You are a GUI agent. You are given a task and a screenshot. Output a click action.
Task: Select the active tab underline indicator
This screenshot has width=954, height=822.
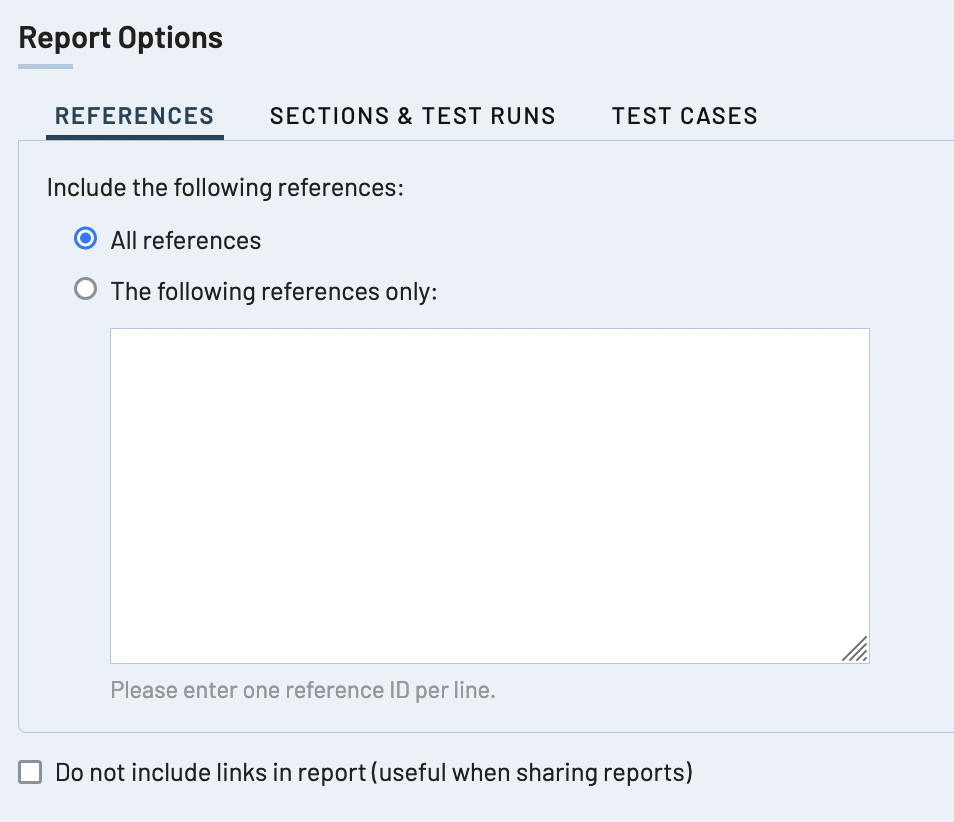click(134, 137)
